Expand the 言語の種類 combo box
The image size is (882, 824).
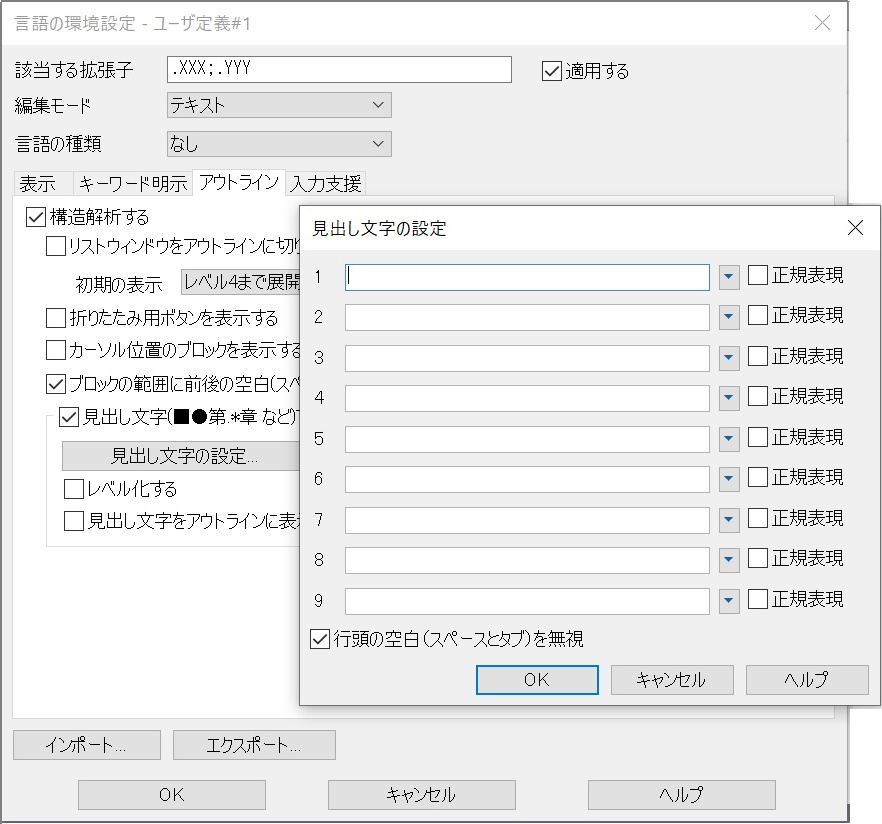coord(377,144)
